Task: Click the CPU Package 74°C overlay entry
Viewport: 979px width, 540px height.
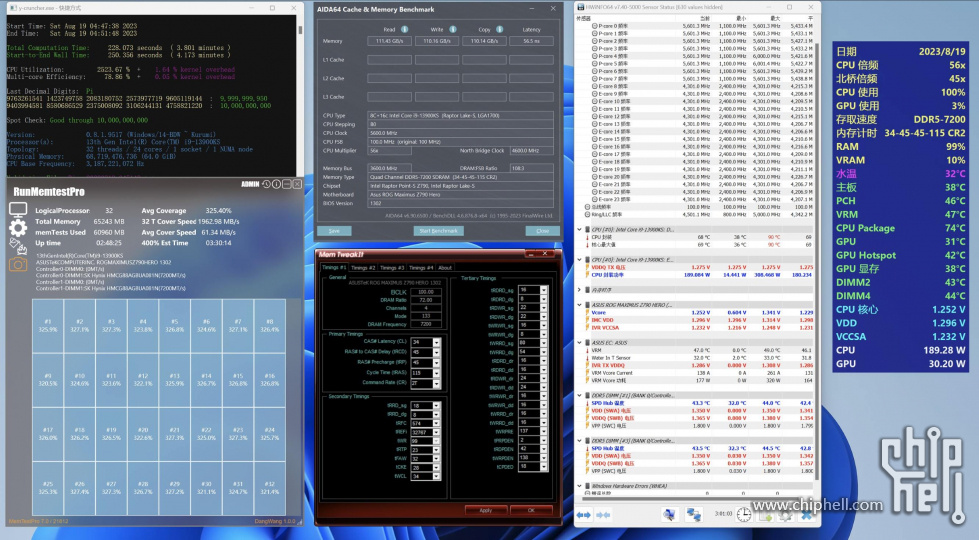Action: point(901,228)
